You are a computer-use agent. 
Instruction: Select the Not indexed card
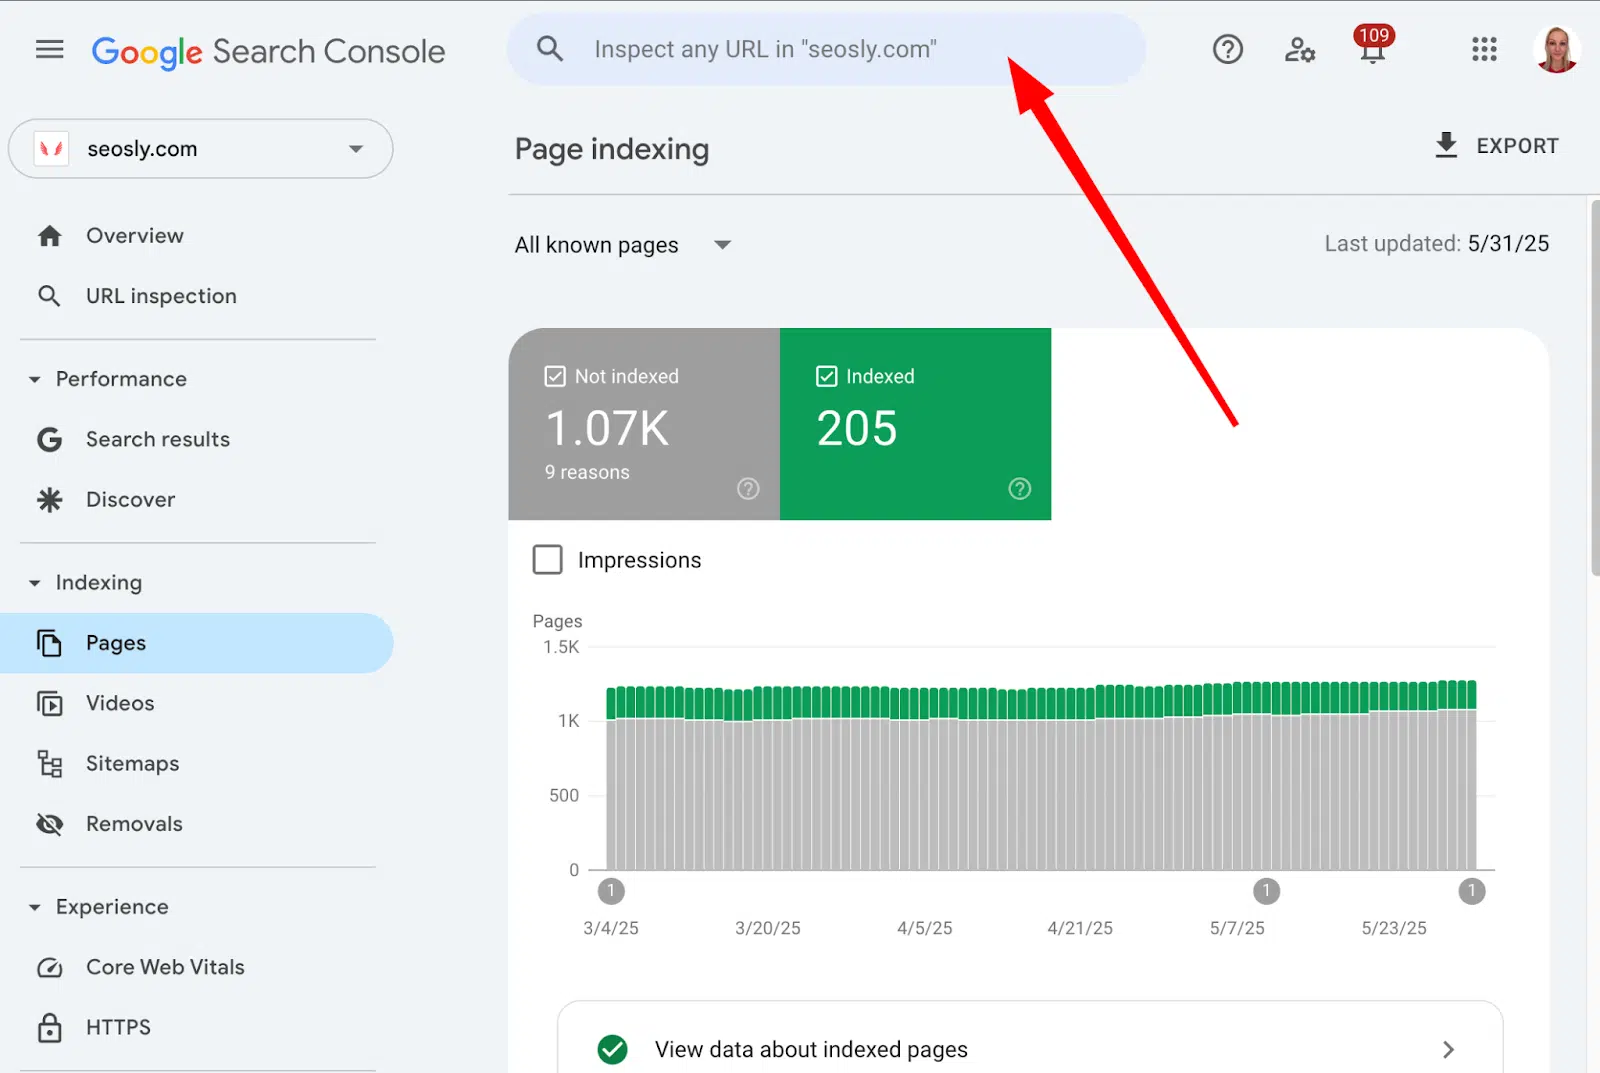tap(643, 425)
